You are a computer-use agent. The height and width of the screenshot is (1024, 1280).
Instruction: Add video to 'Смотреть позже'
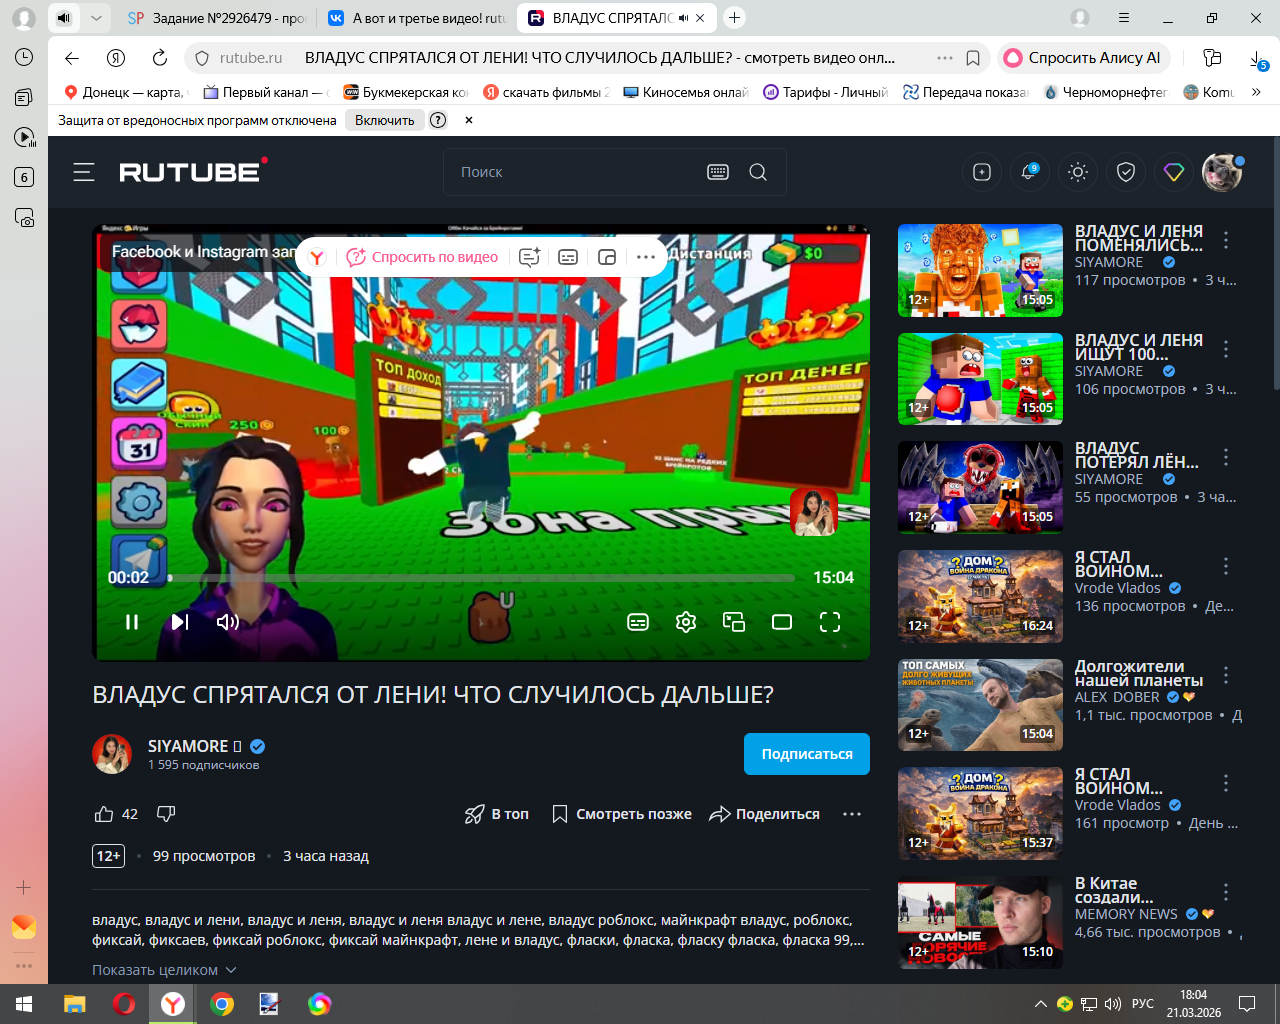click(x=622, y=814)
